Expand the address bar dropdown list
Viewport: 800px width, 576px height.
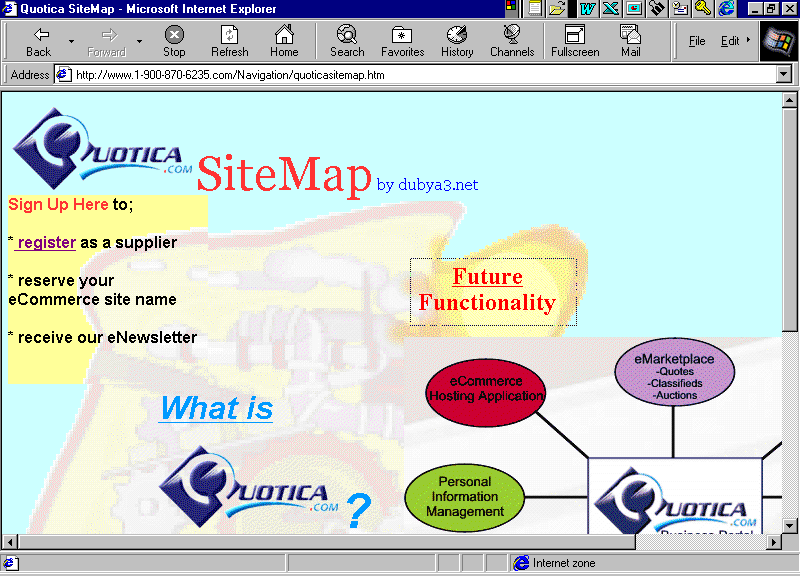click(x=784, y=75)
